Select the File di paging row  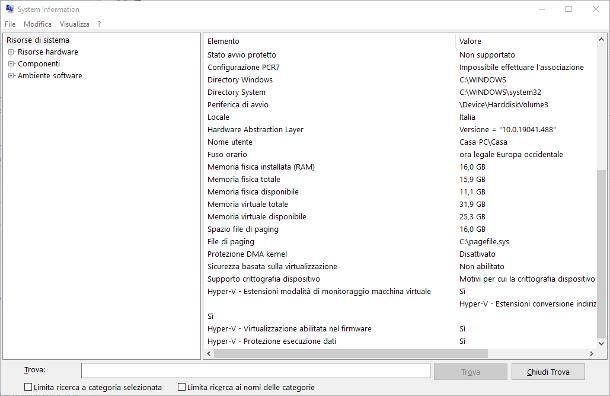400,242
